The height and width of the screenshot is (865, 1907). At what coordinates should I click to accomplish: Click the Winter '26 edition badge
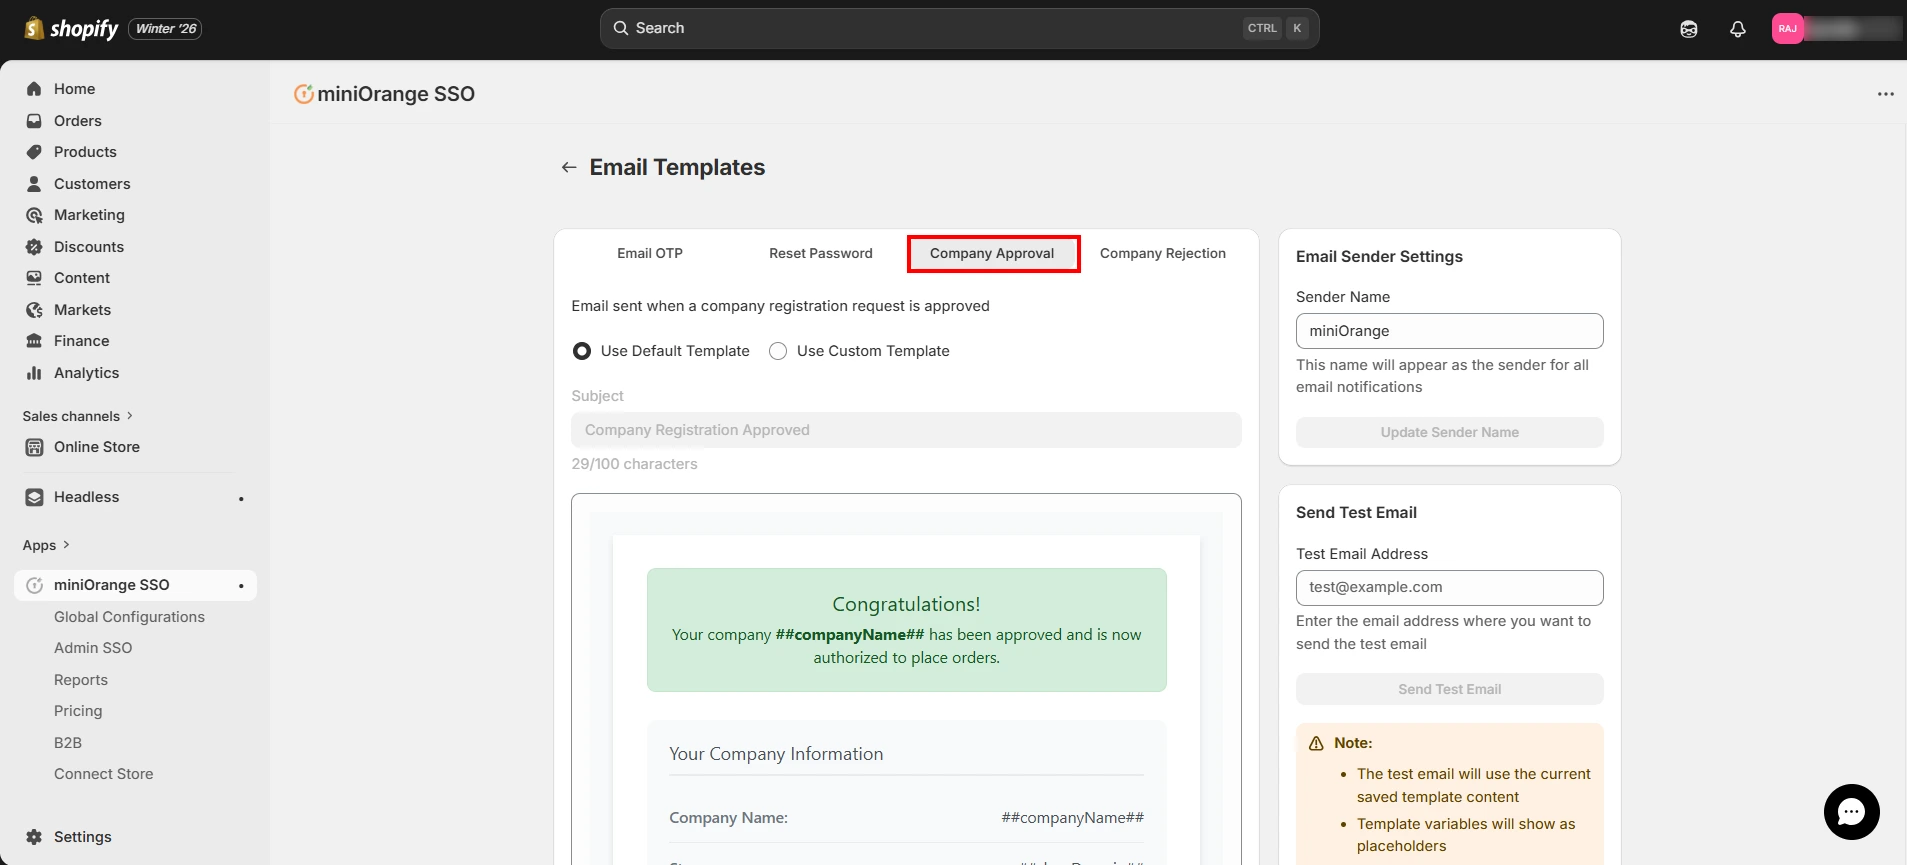(165, 29)
